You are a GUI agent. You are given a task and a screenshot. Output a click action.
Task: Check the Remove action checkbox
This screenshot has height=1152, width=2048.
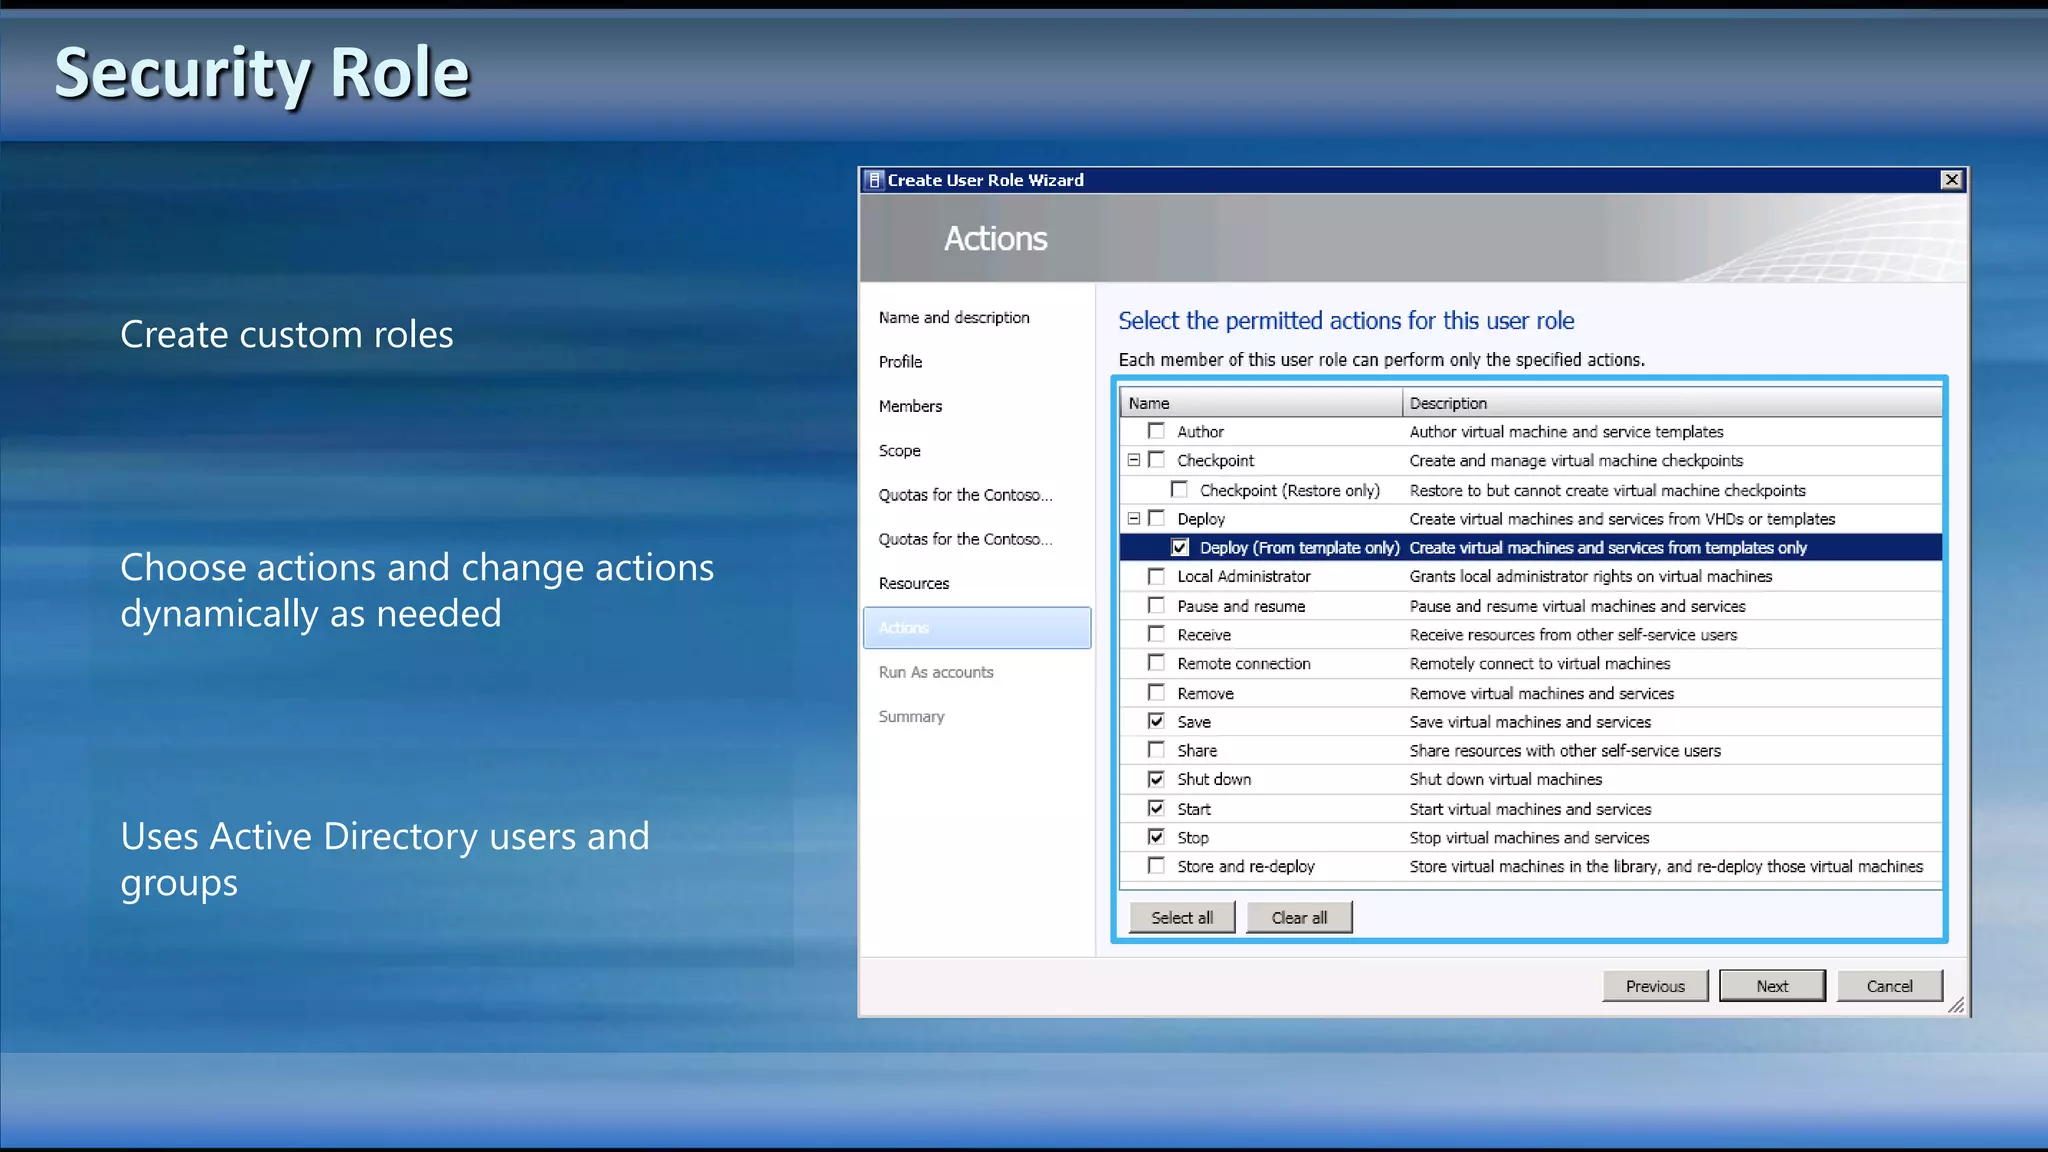click(1157, 692)
